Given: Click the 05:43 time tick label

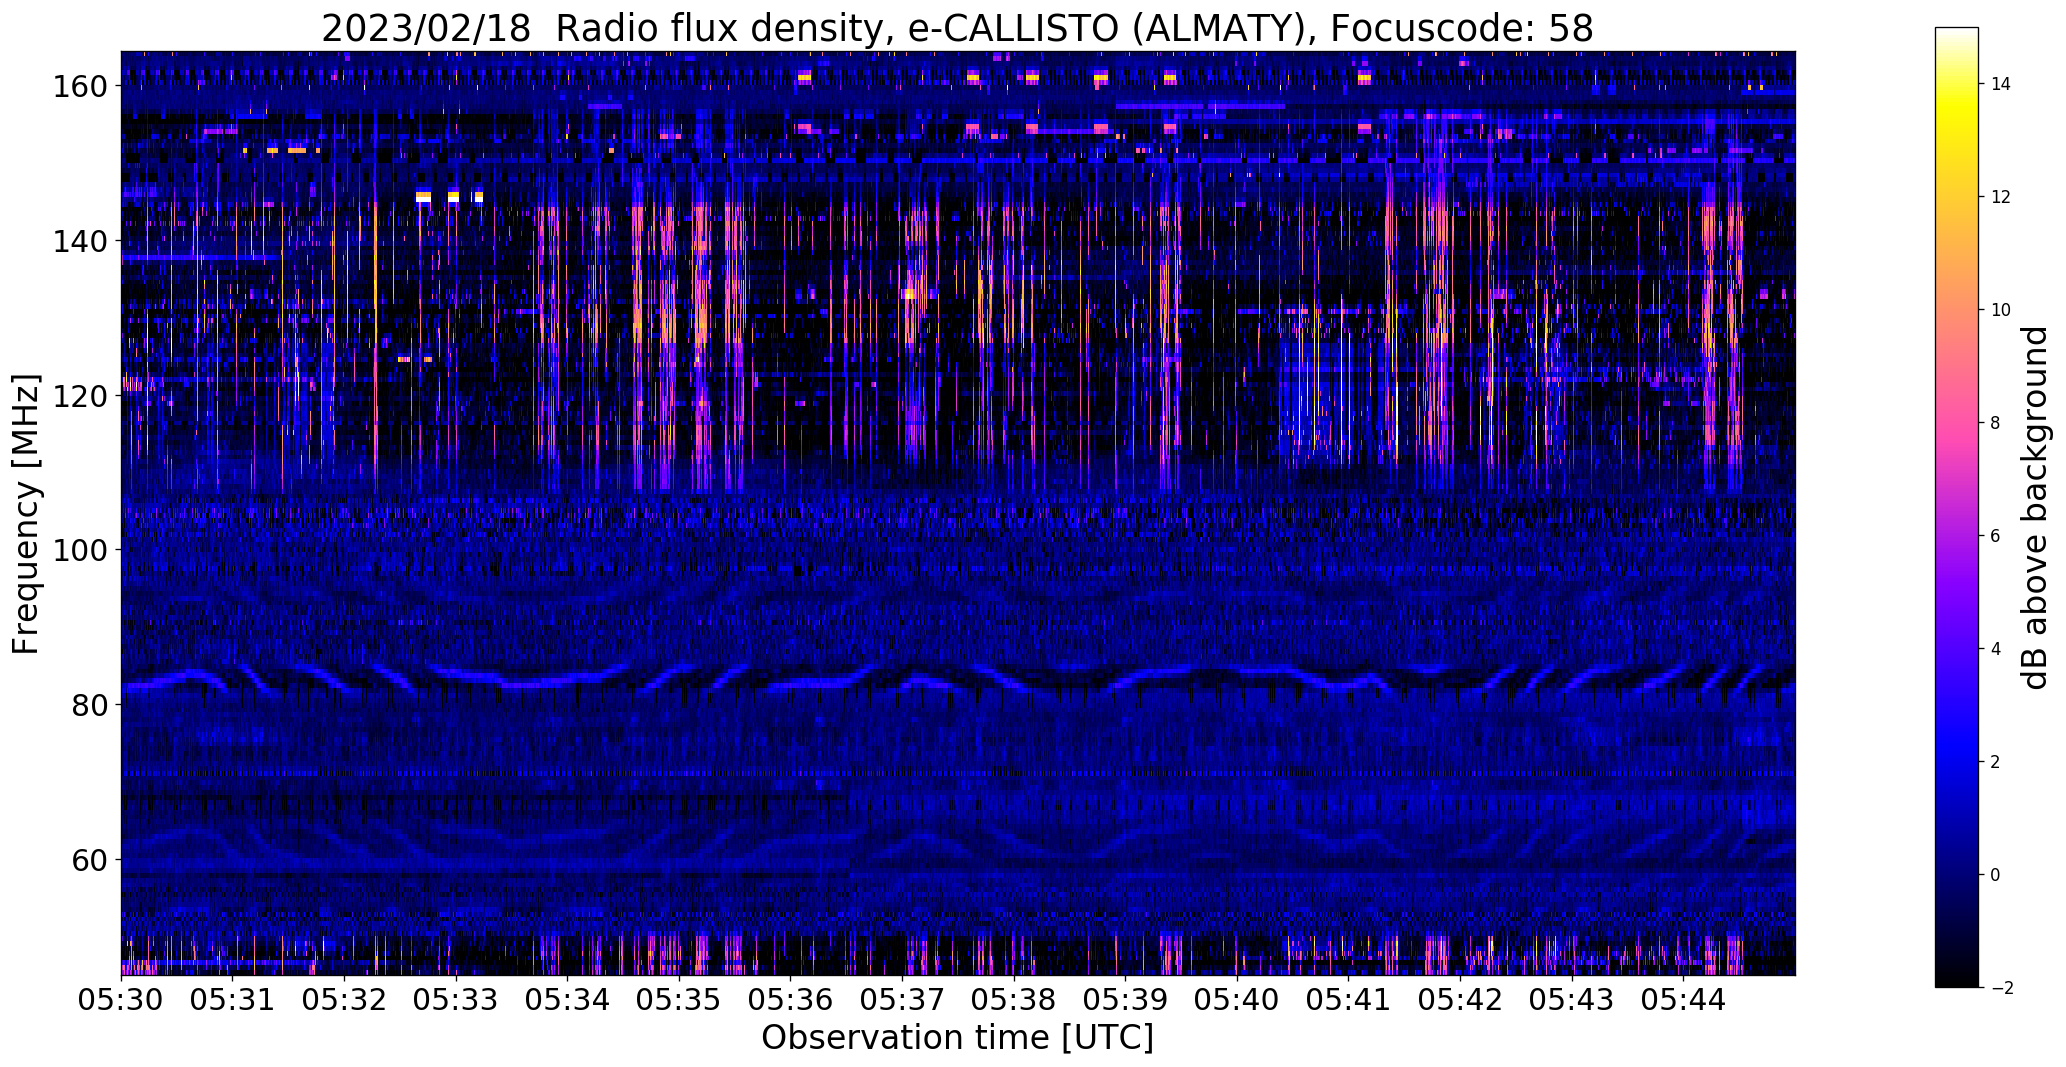Looking at the screenshot, I should 1572,1000.
